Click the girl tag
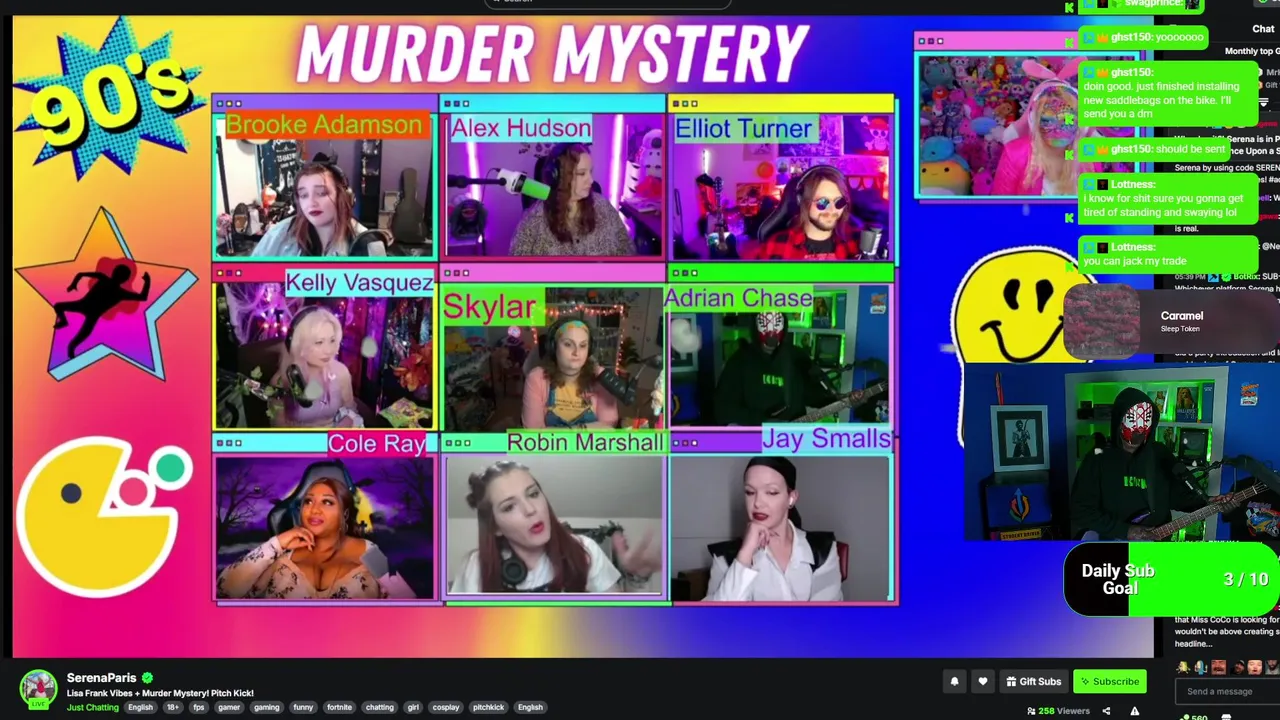 (413, 707)
